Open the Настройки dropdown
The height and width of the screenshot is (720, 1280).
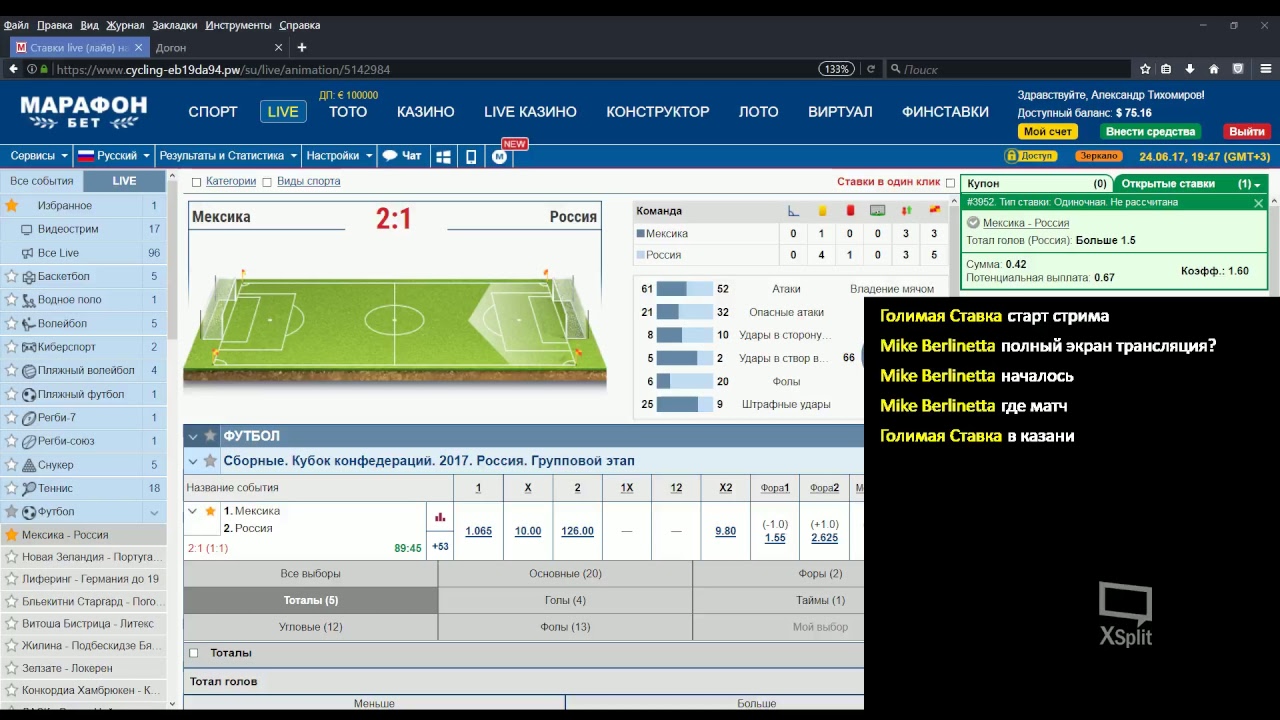coord(339,156)
